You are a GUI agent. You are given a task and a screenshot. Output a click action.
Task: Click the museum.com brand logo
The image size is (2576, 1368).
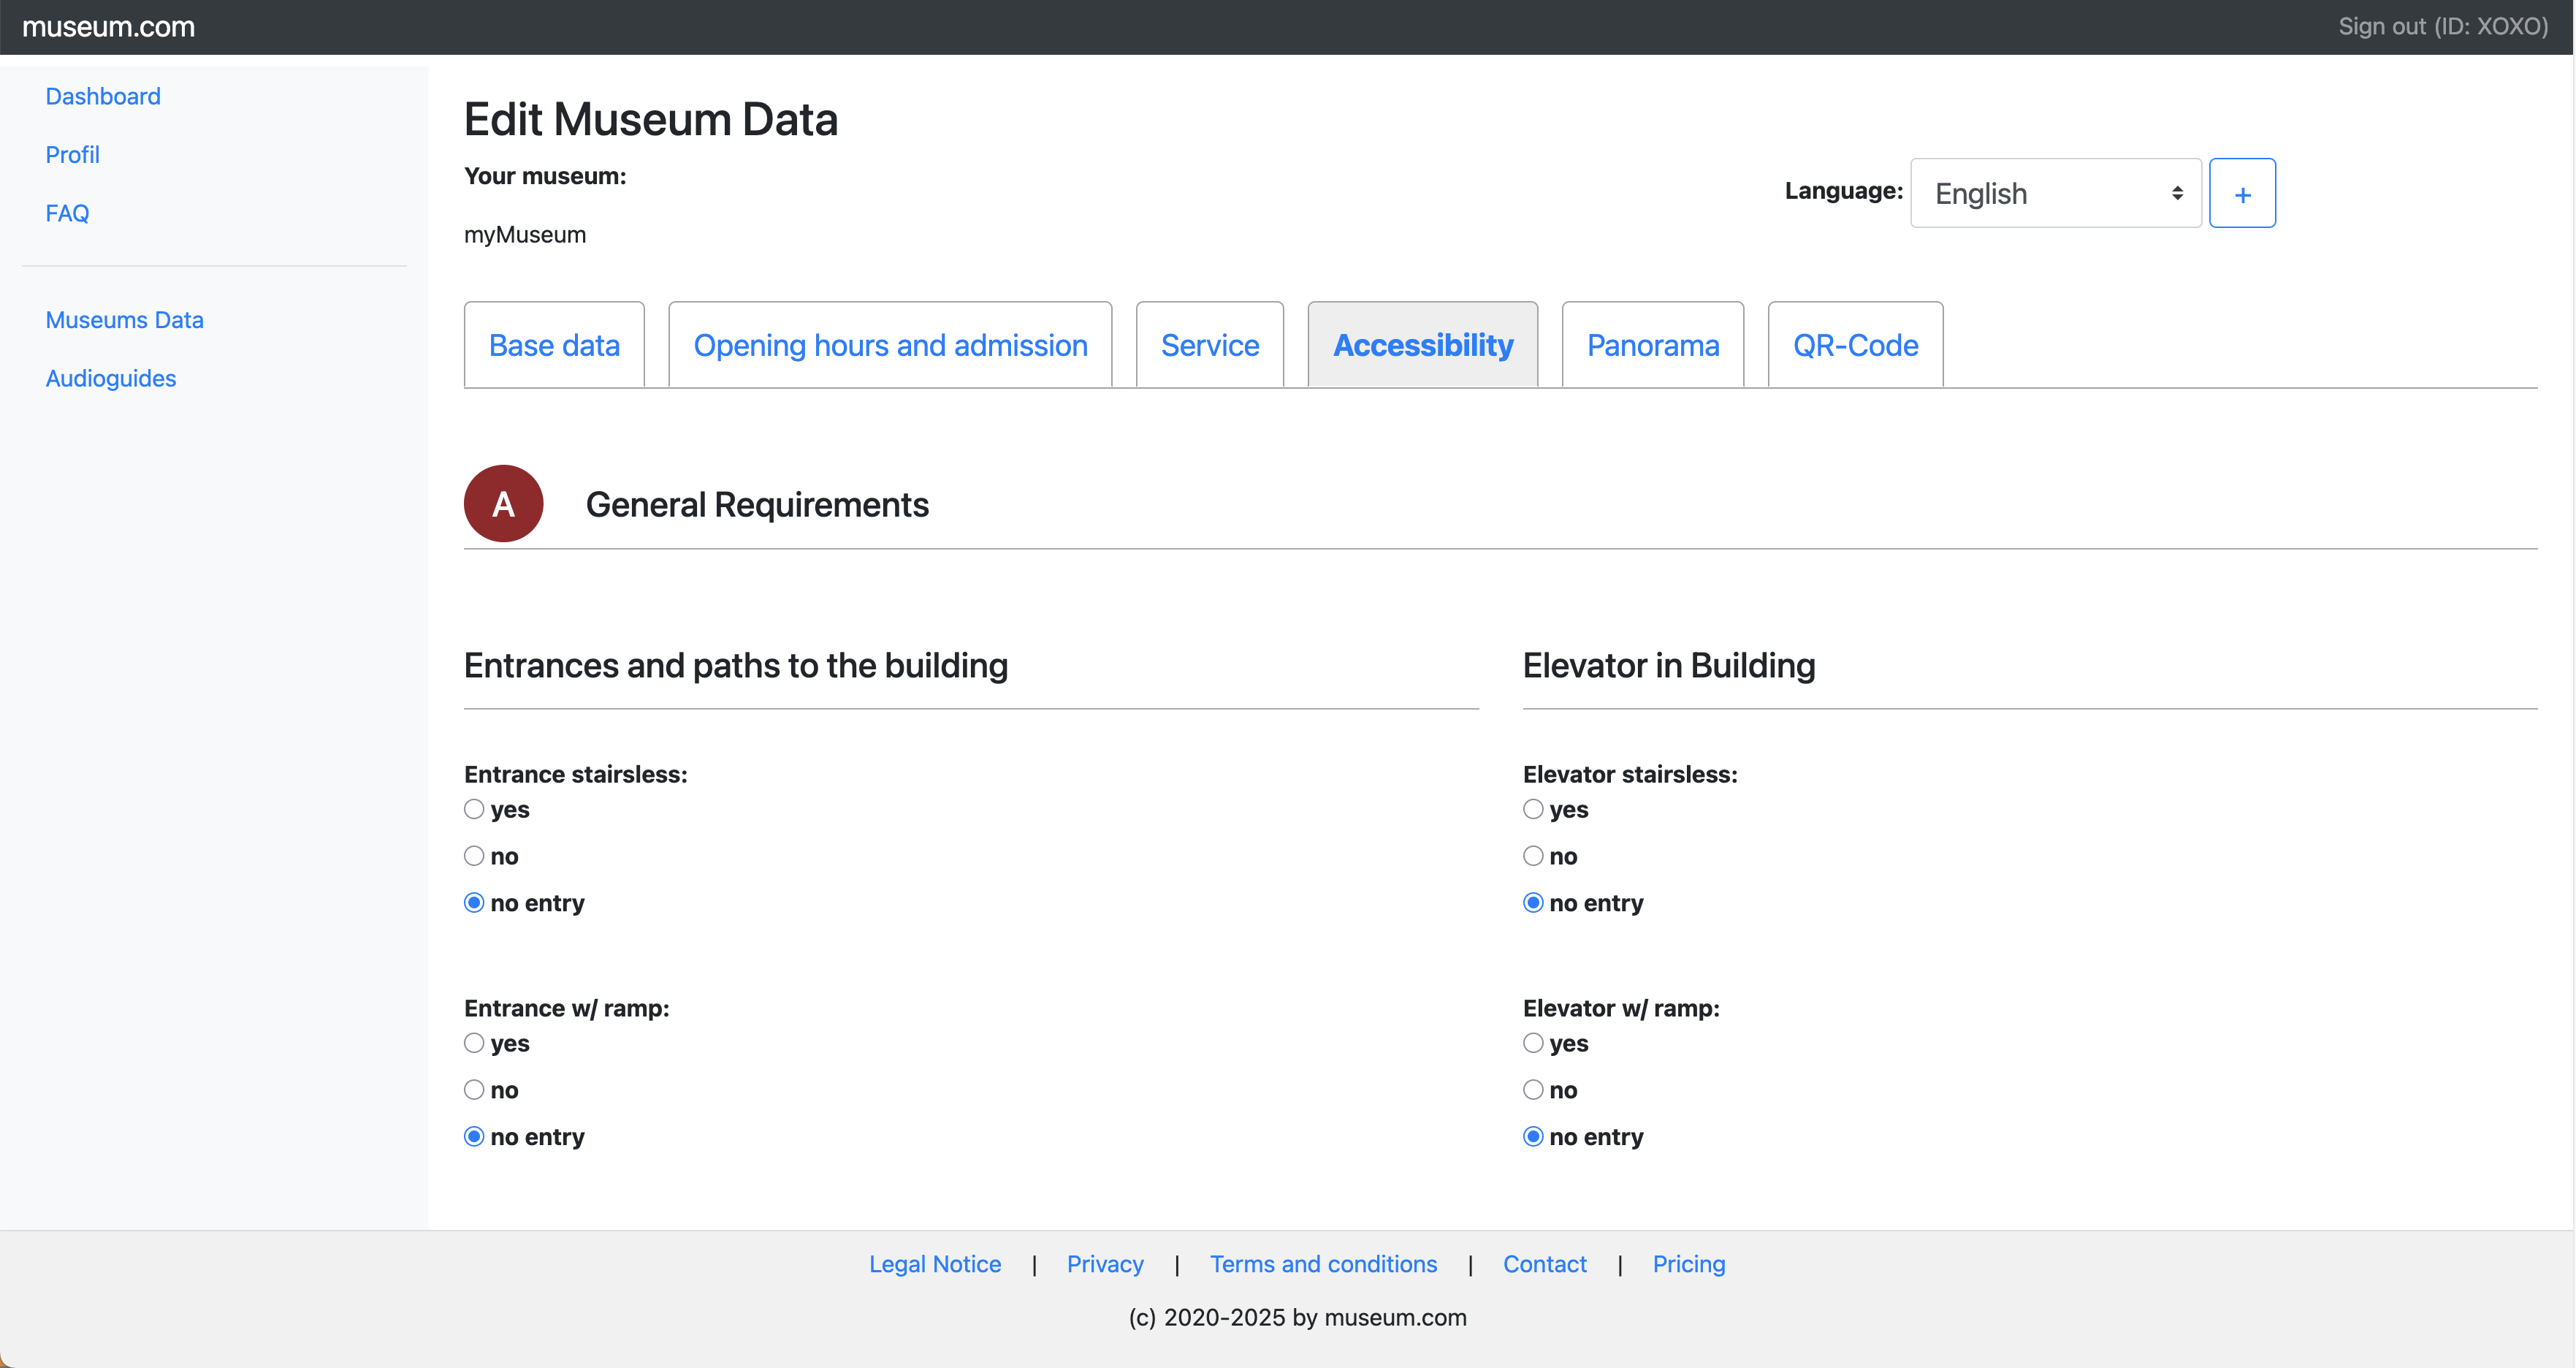109,27
